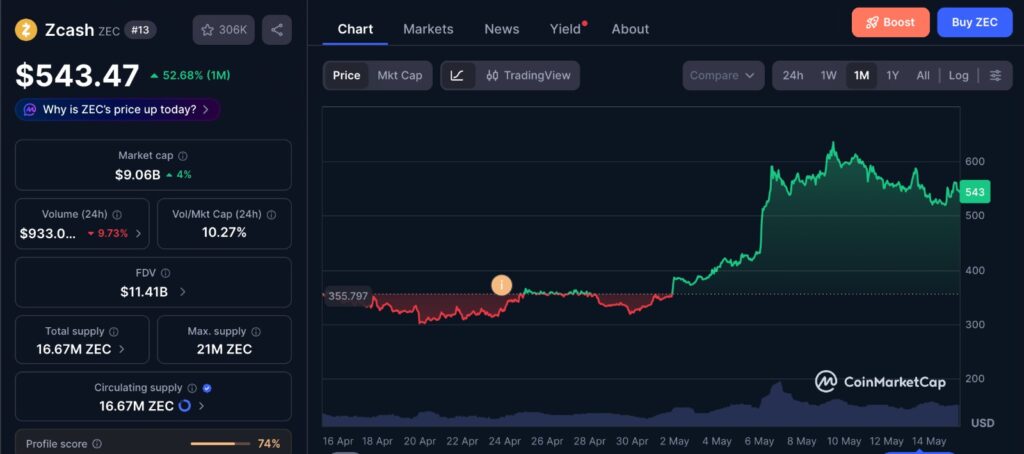Click the circular supply progress ring
Image resolution: width=1024 pixels, height=454 pixels.
(185, 406)
